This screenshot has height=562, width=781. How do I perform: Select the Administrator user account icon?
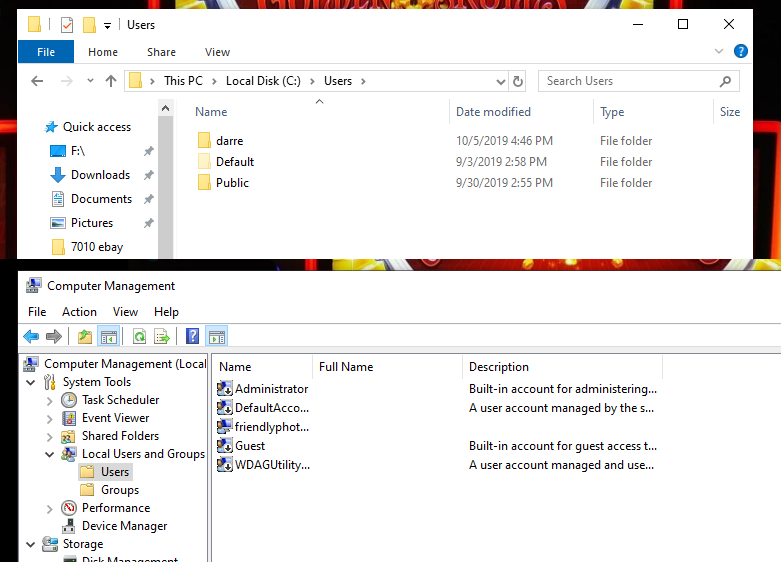(x=225, y=389)
